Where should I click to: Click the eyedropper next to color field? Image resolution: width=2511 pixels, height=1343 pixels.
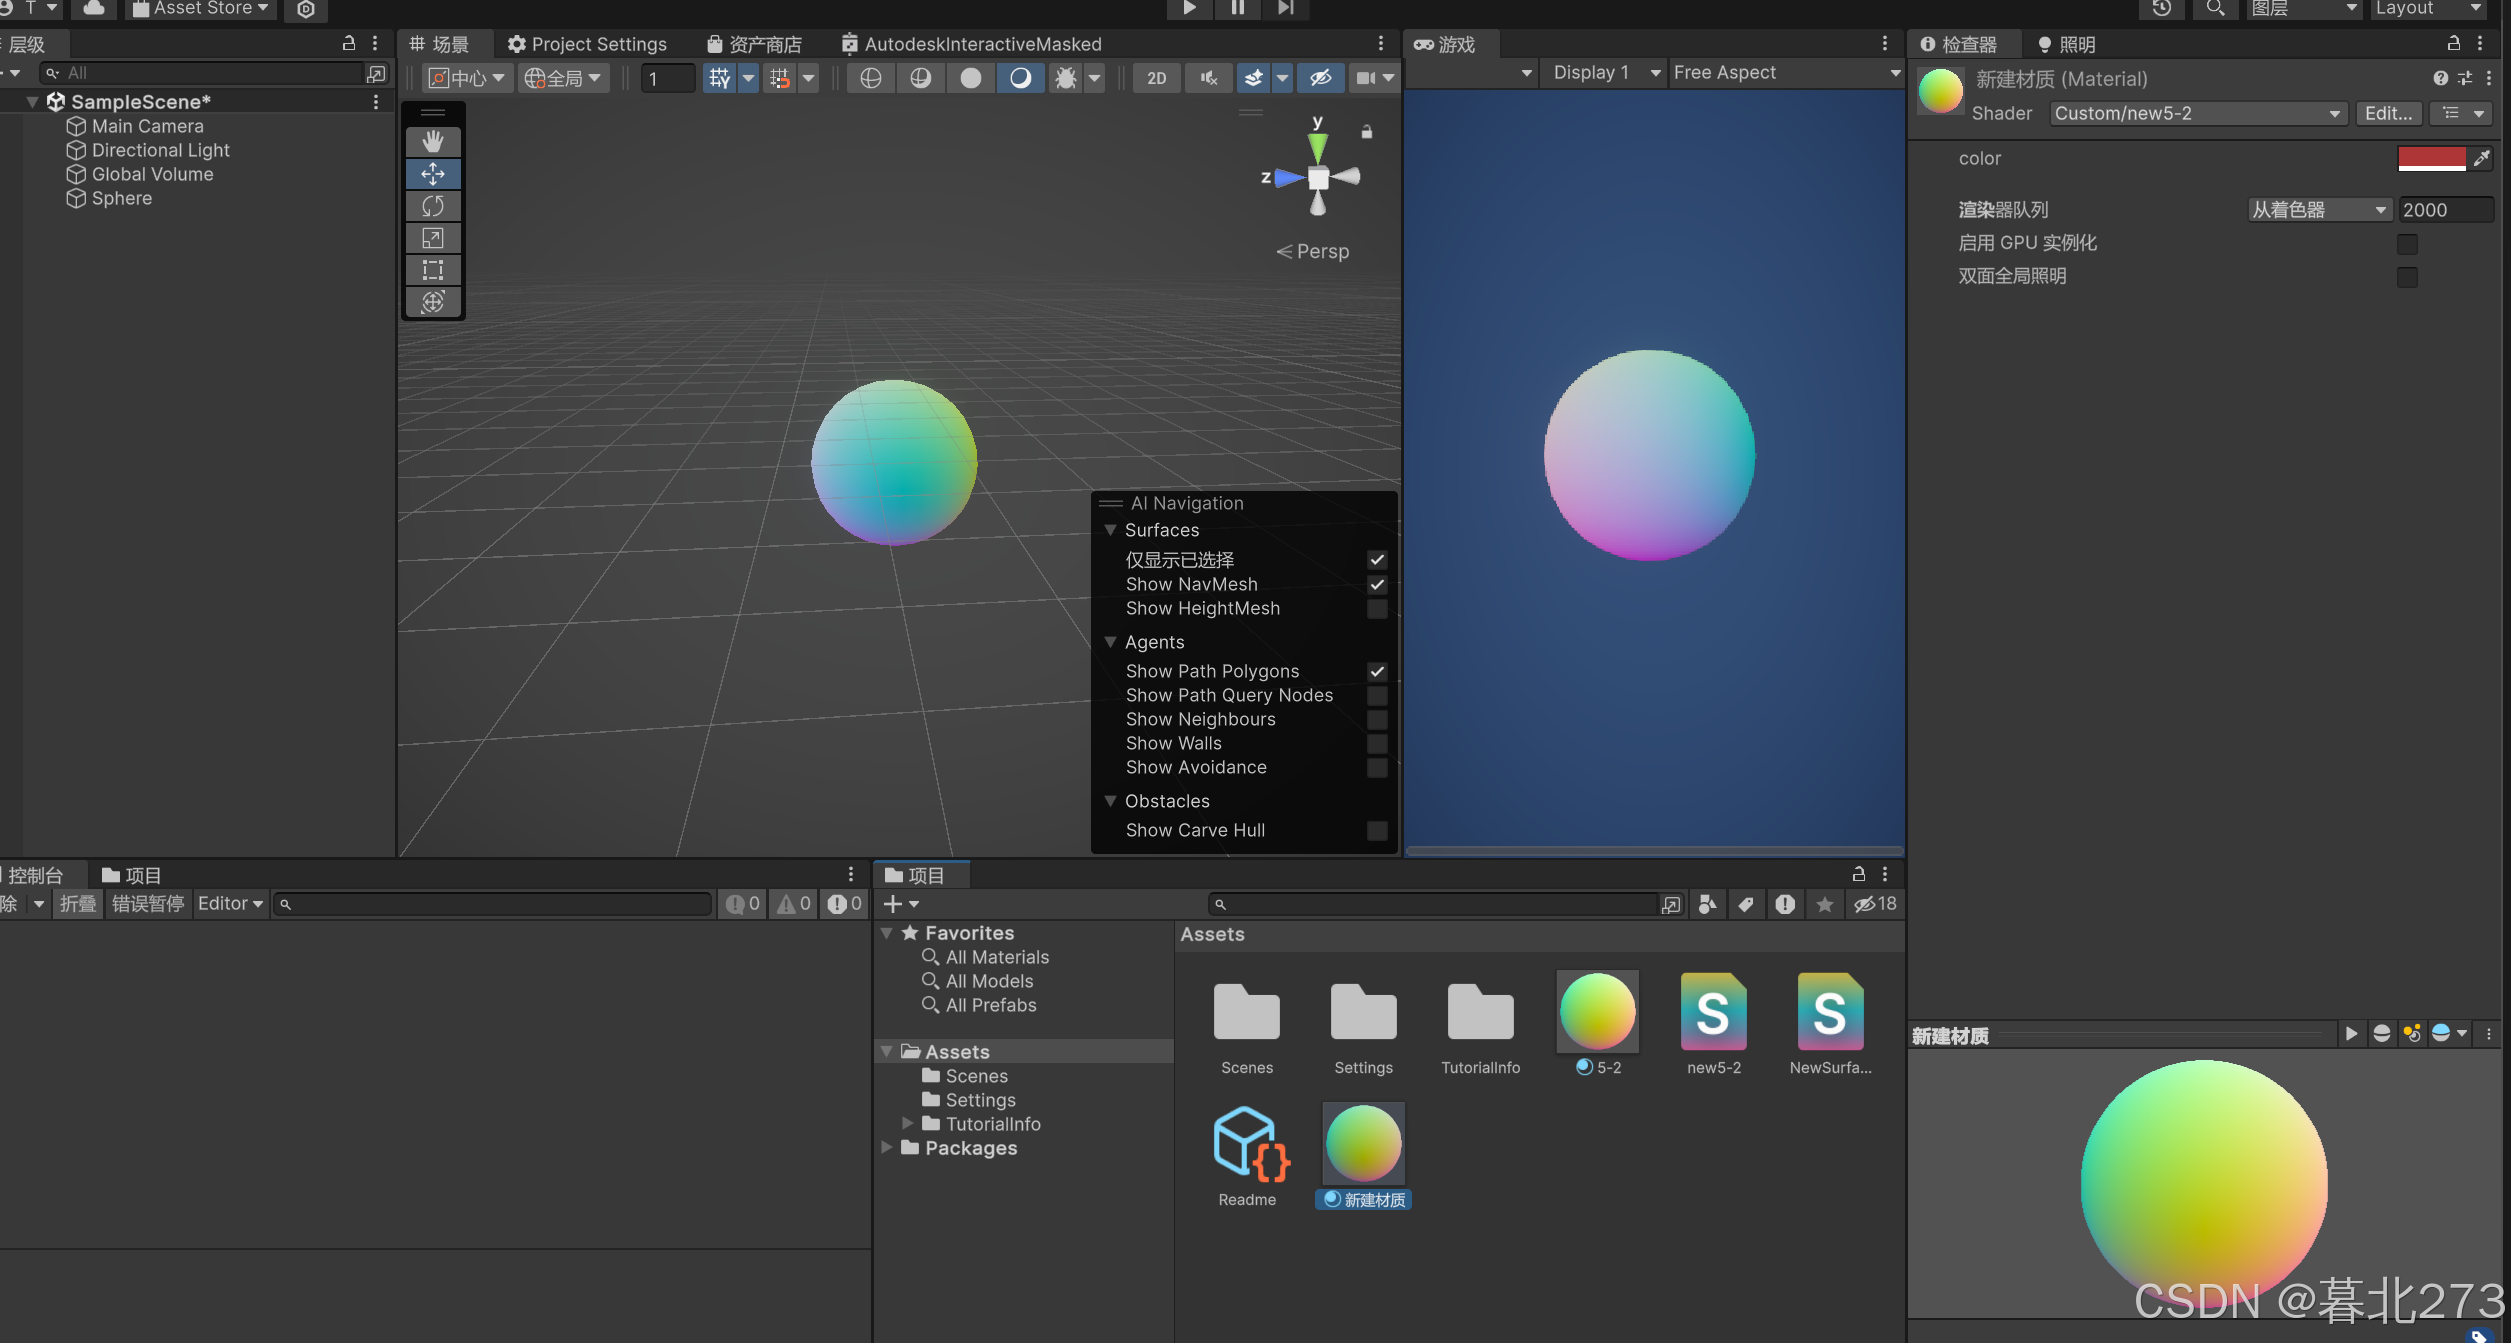(2482, 158)
